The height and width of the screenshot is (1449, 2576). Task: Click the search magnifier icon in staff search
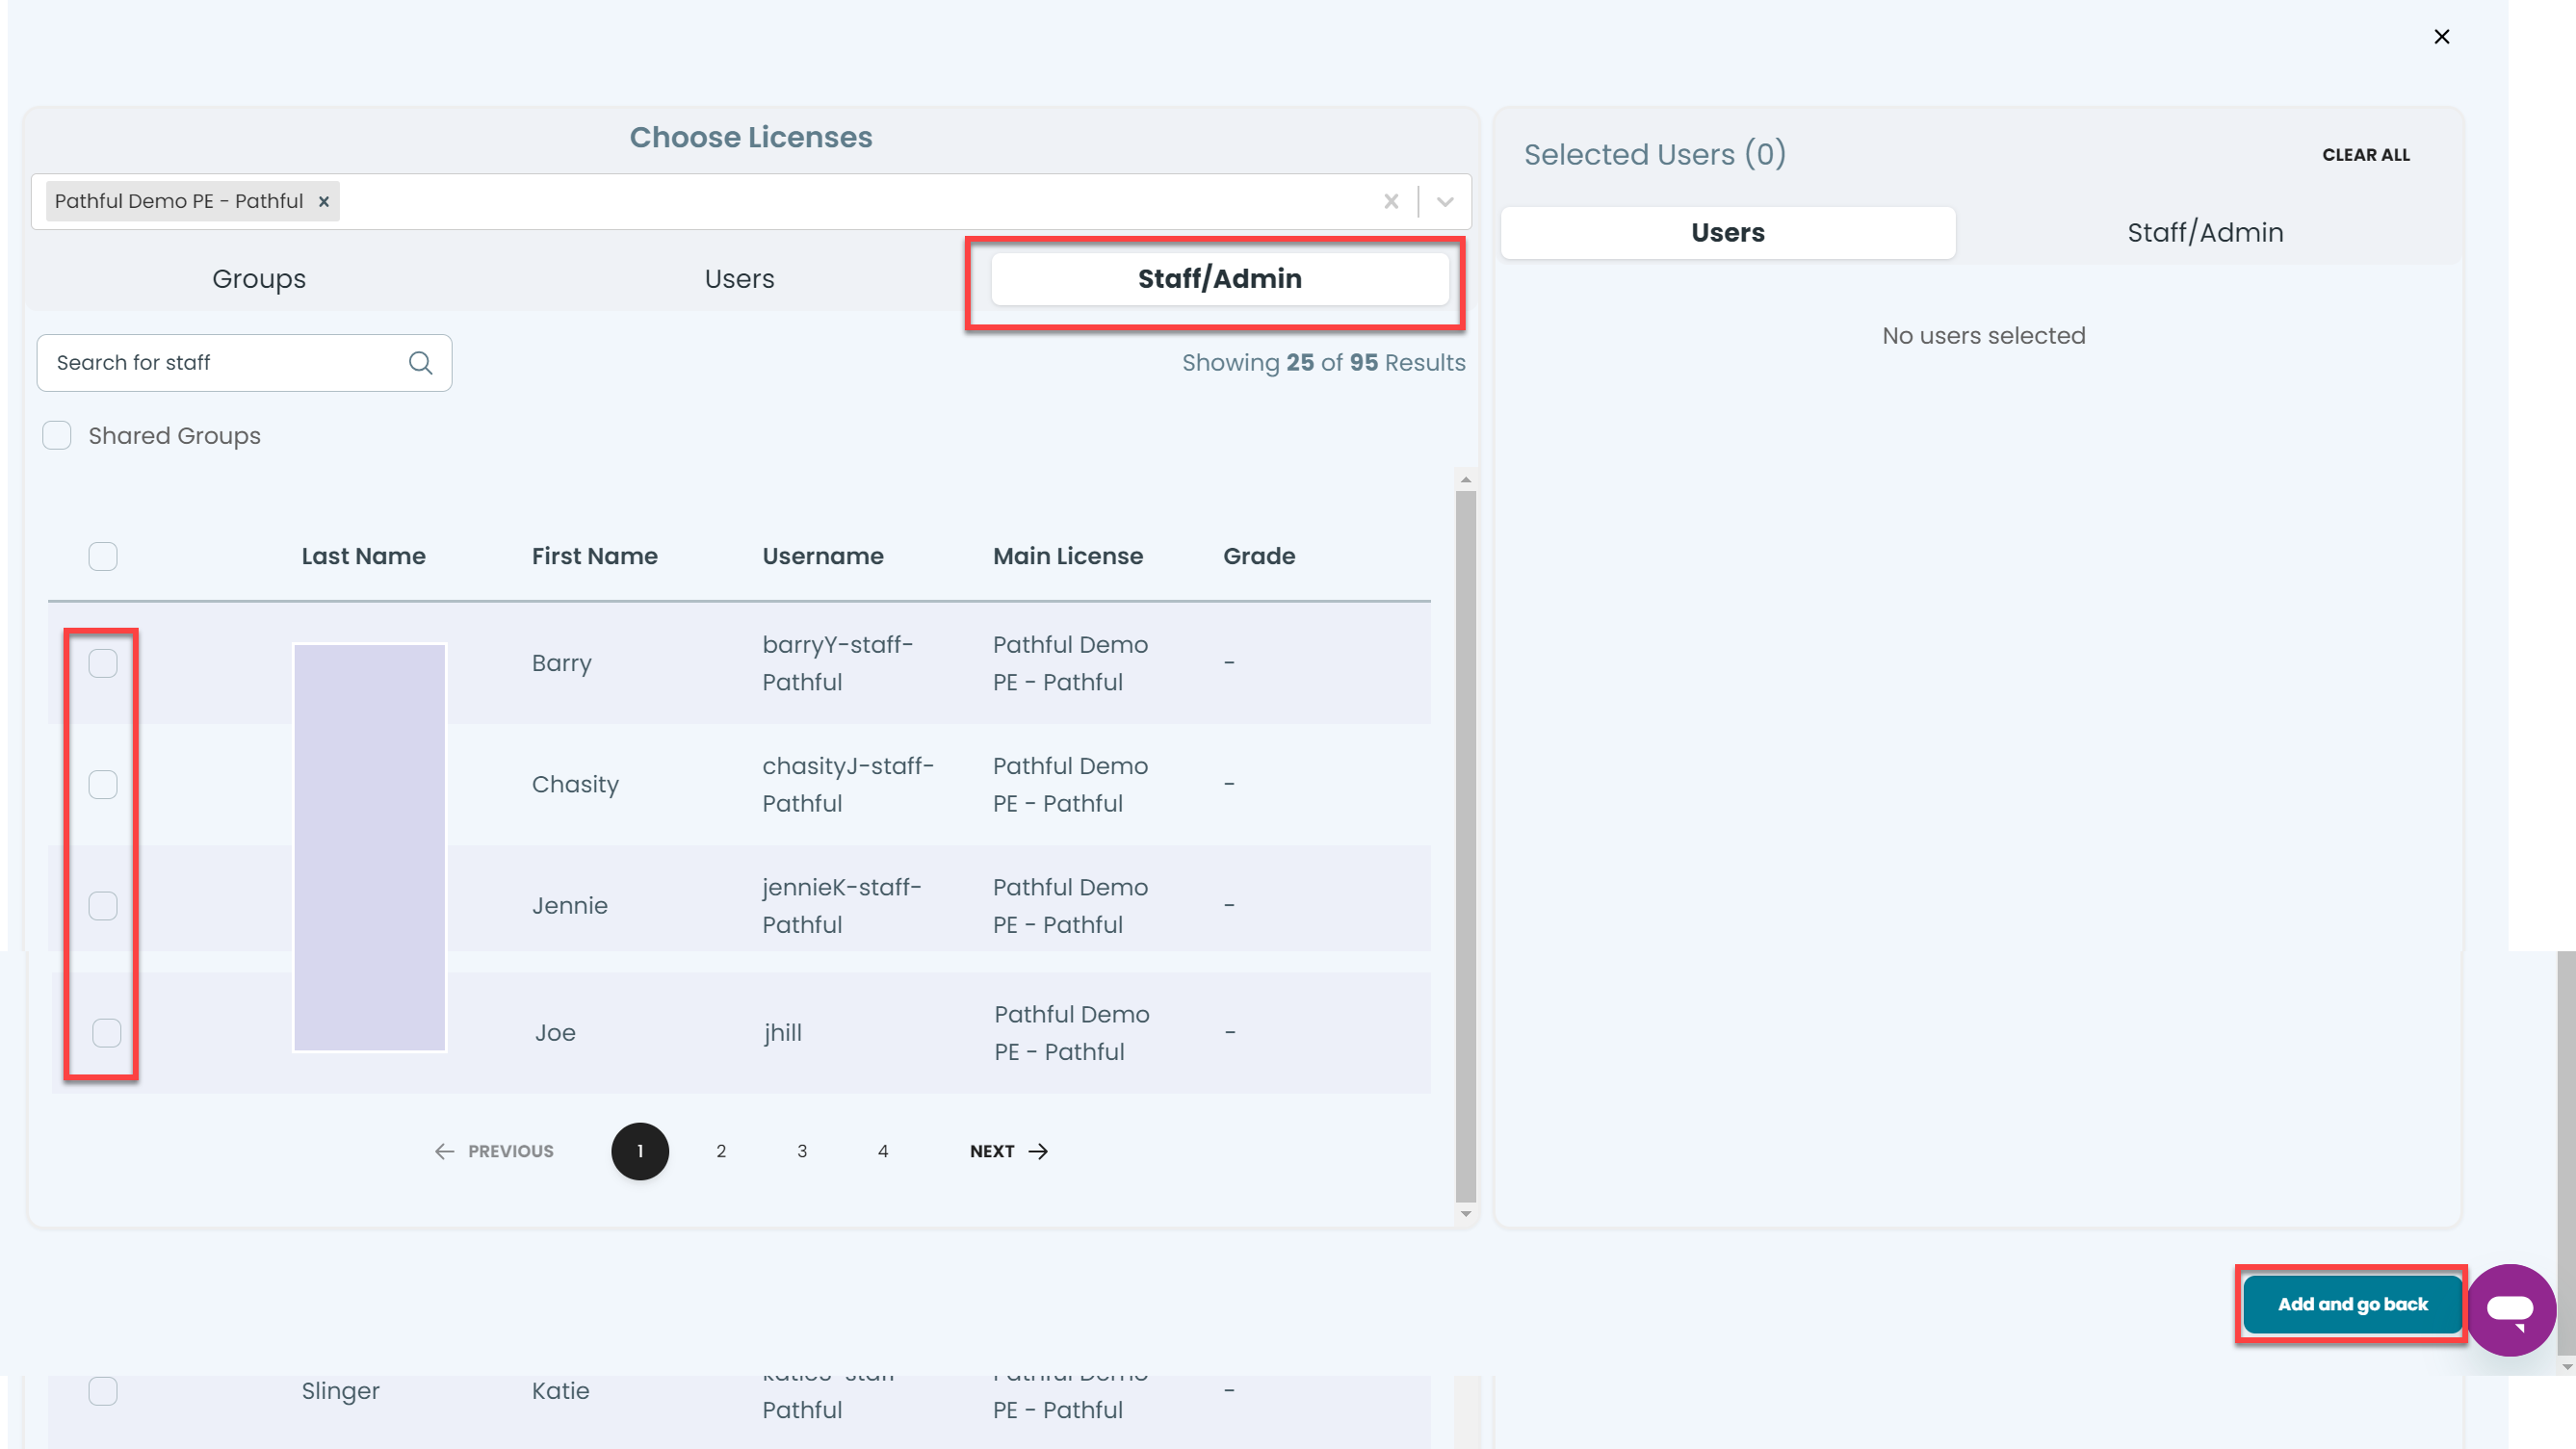(421, 363)
